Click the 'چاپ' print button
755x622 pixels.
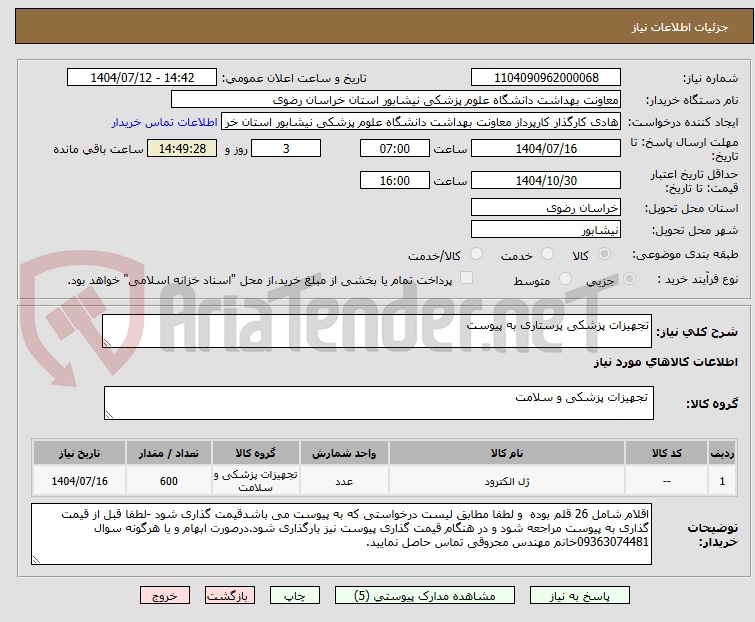point(295,596)
